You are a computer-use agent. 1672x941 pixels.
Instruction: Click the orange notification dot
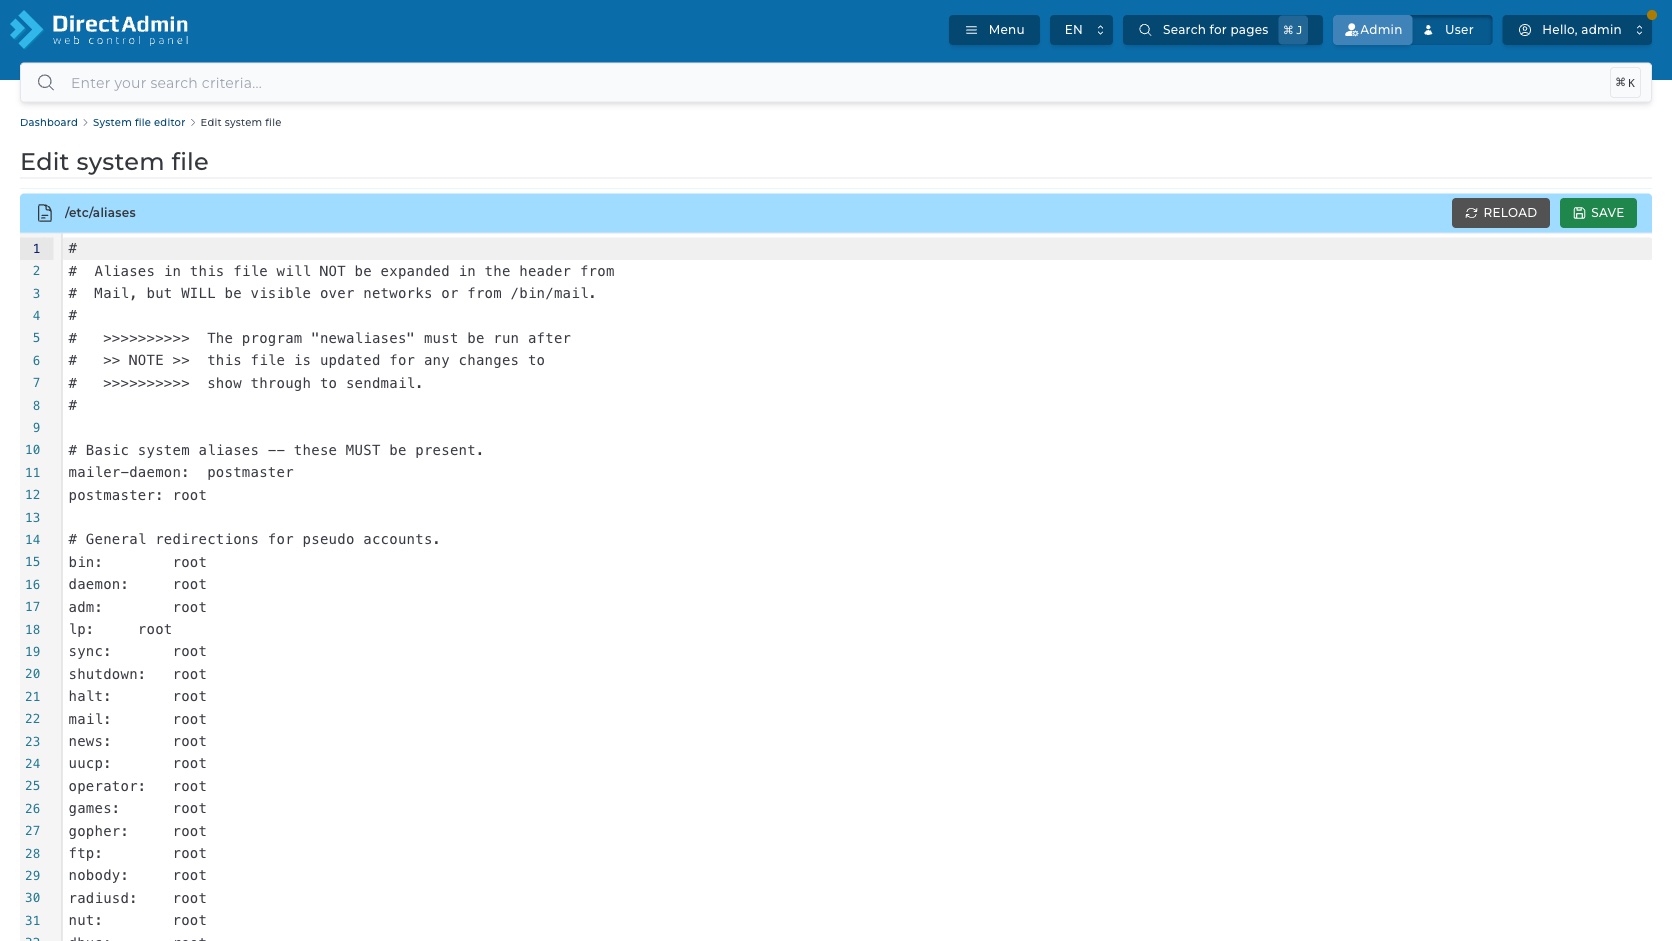coord(1652,15)
